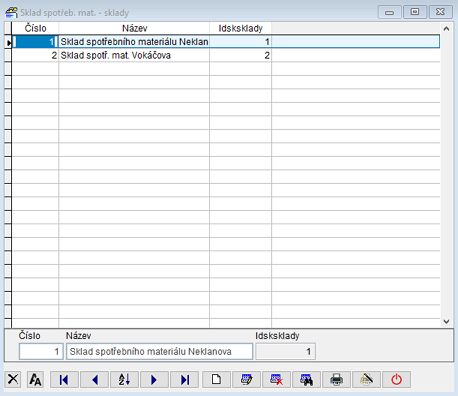Image resolution: width=458 pixels, height=396 pixels.
Task: Search records with binoculars icon
Action: (306, 379)
